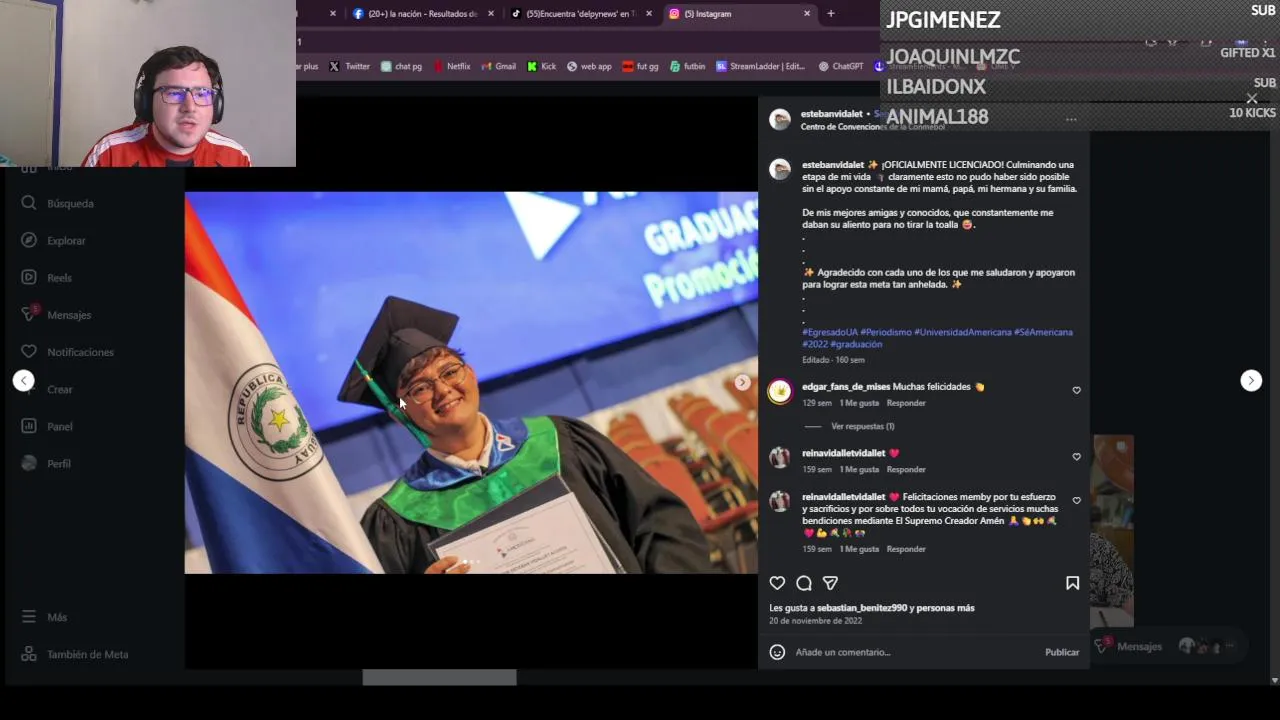Click the Publicar button to post a comment
The height and width of the screenshot is (720, 1280).
point(1062,652)
